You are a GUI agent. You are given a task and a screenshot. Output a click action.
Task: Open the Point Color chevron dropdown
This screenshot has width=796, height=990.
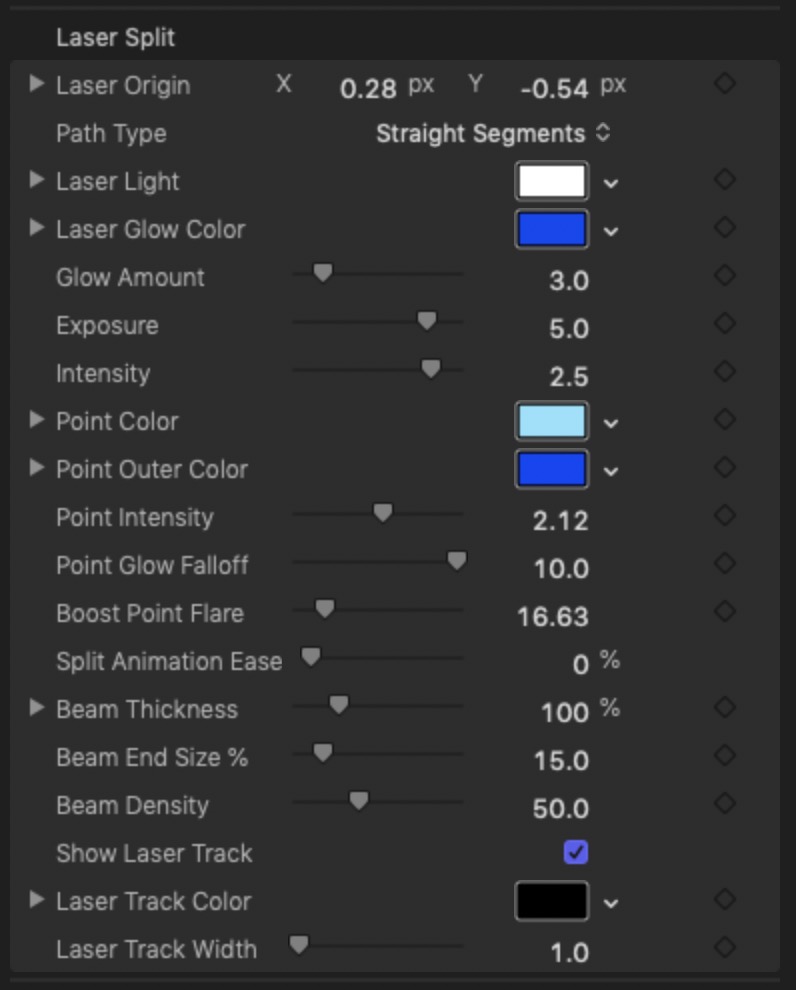pos(610,423)
